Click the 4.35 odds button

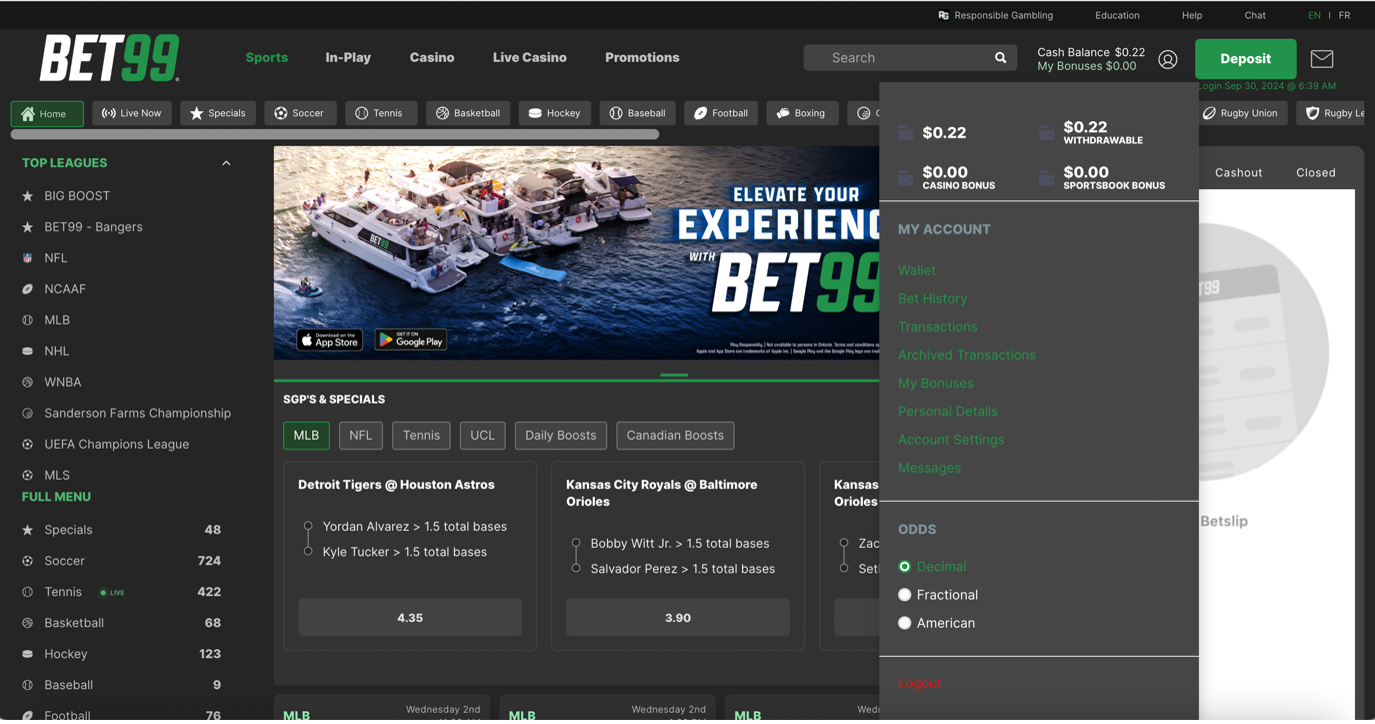410,618
